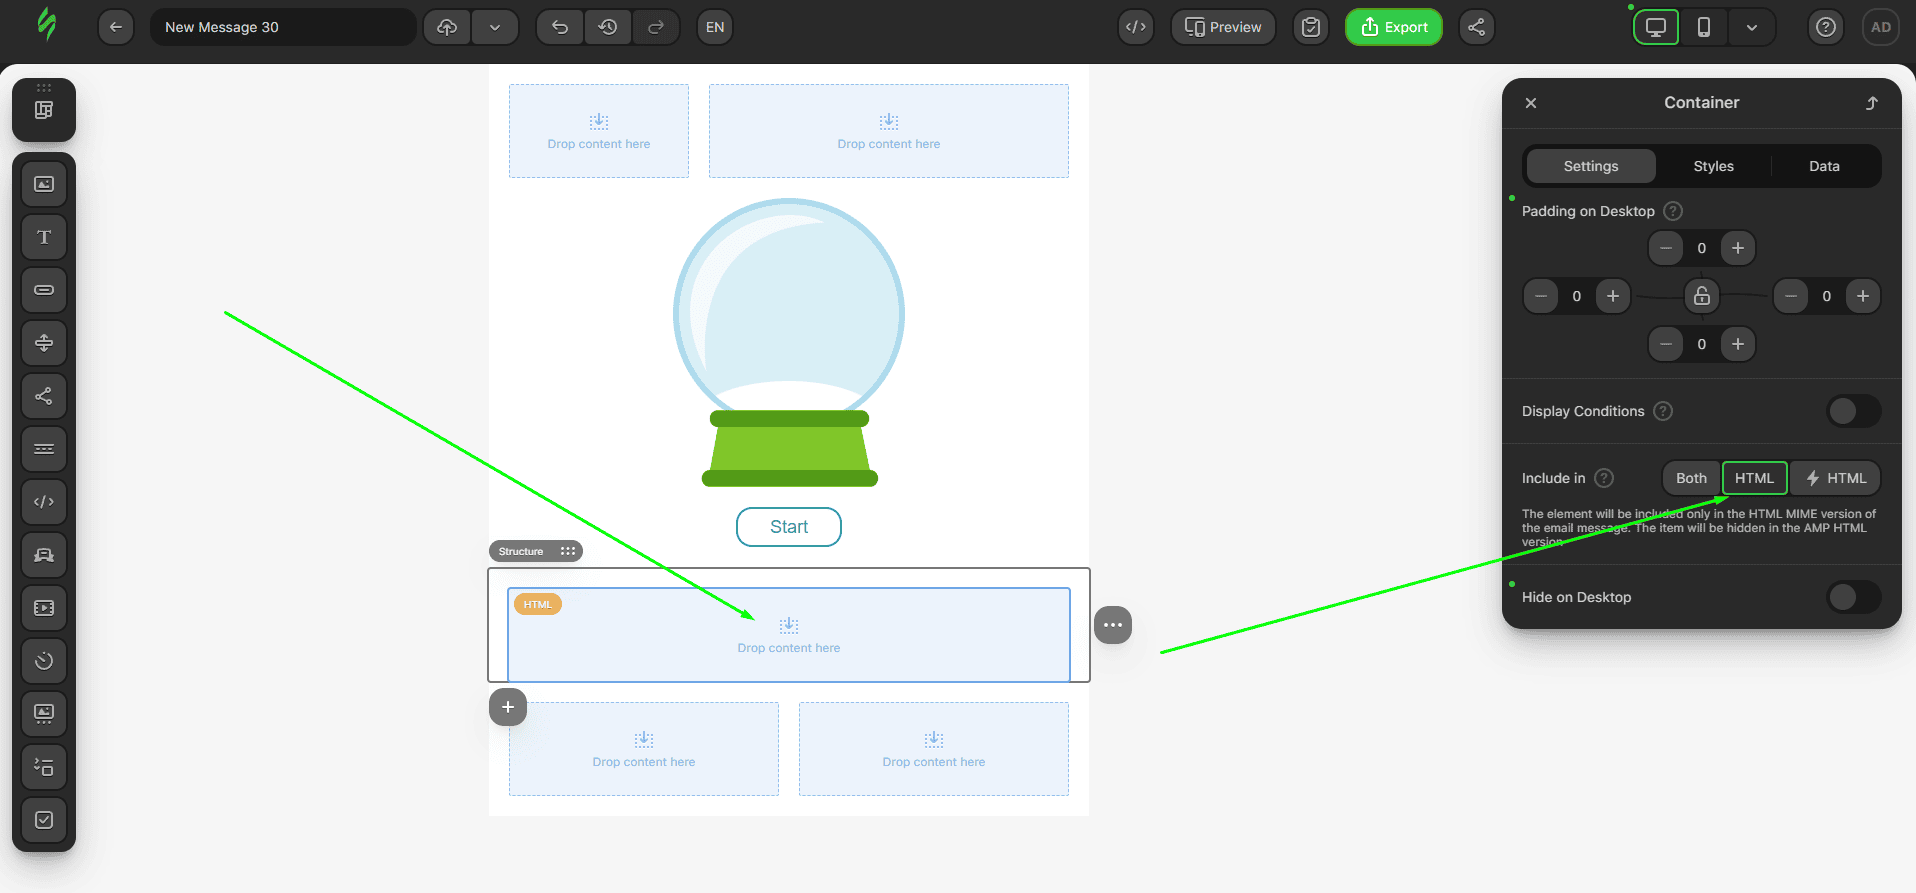Select the Menu block in sidebar
1916x893 pixels.
[44, 449]
